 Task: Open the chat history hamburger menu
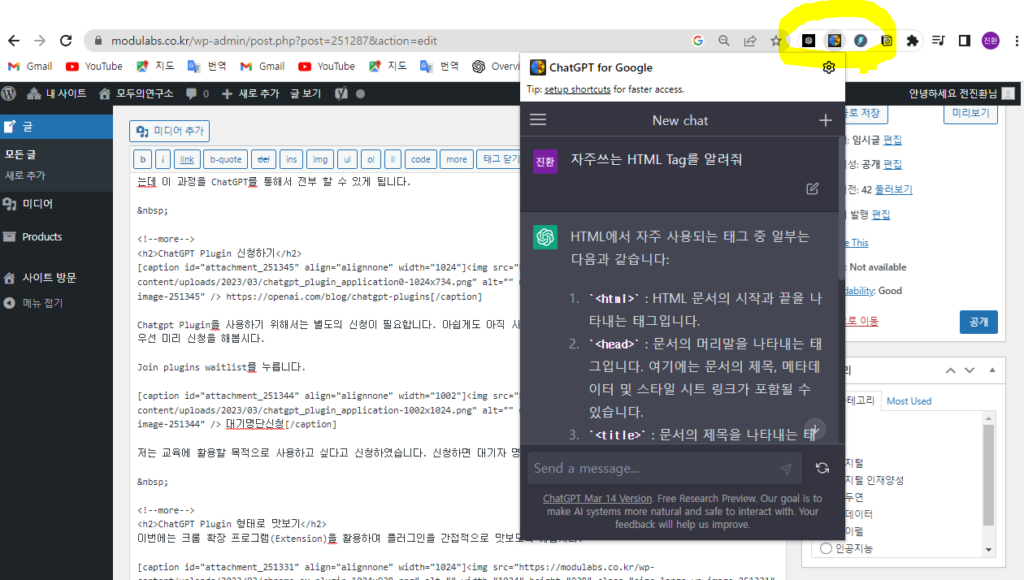click(x=538, y=120)
